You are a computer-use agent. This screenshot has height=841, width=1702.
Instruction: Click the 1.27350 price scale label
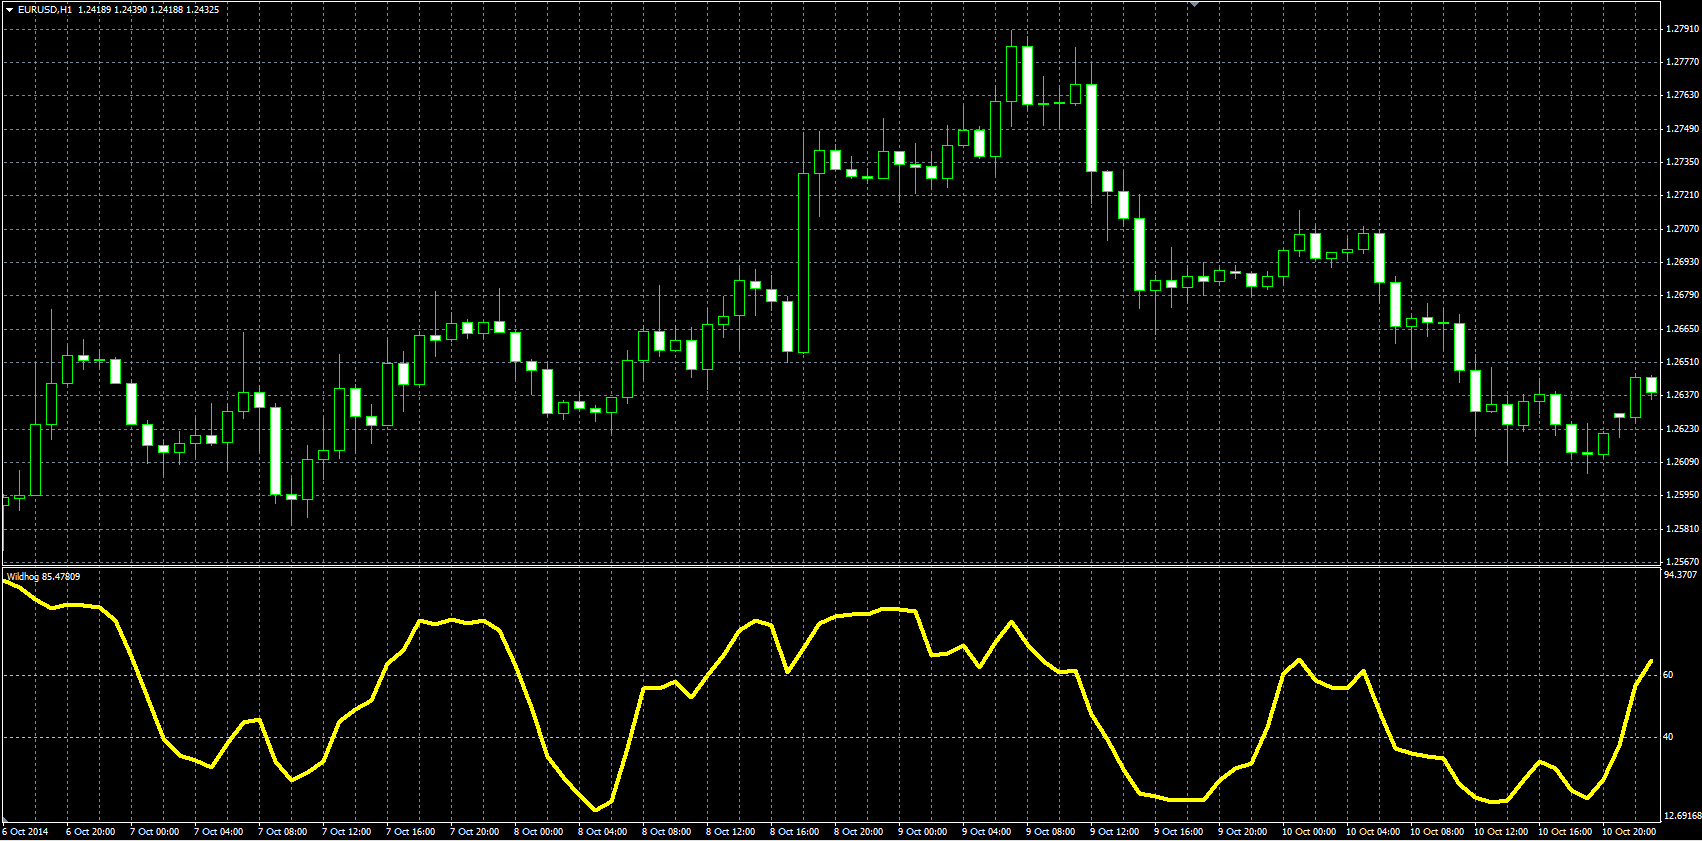(1682, 162)
